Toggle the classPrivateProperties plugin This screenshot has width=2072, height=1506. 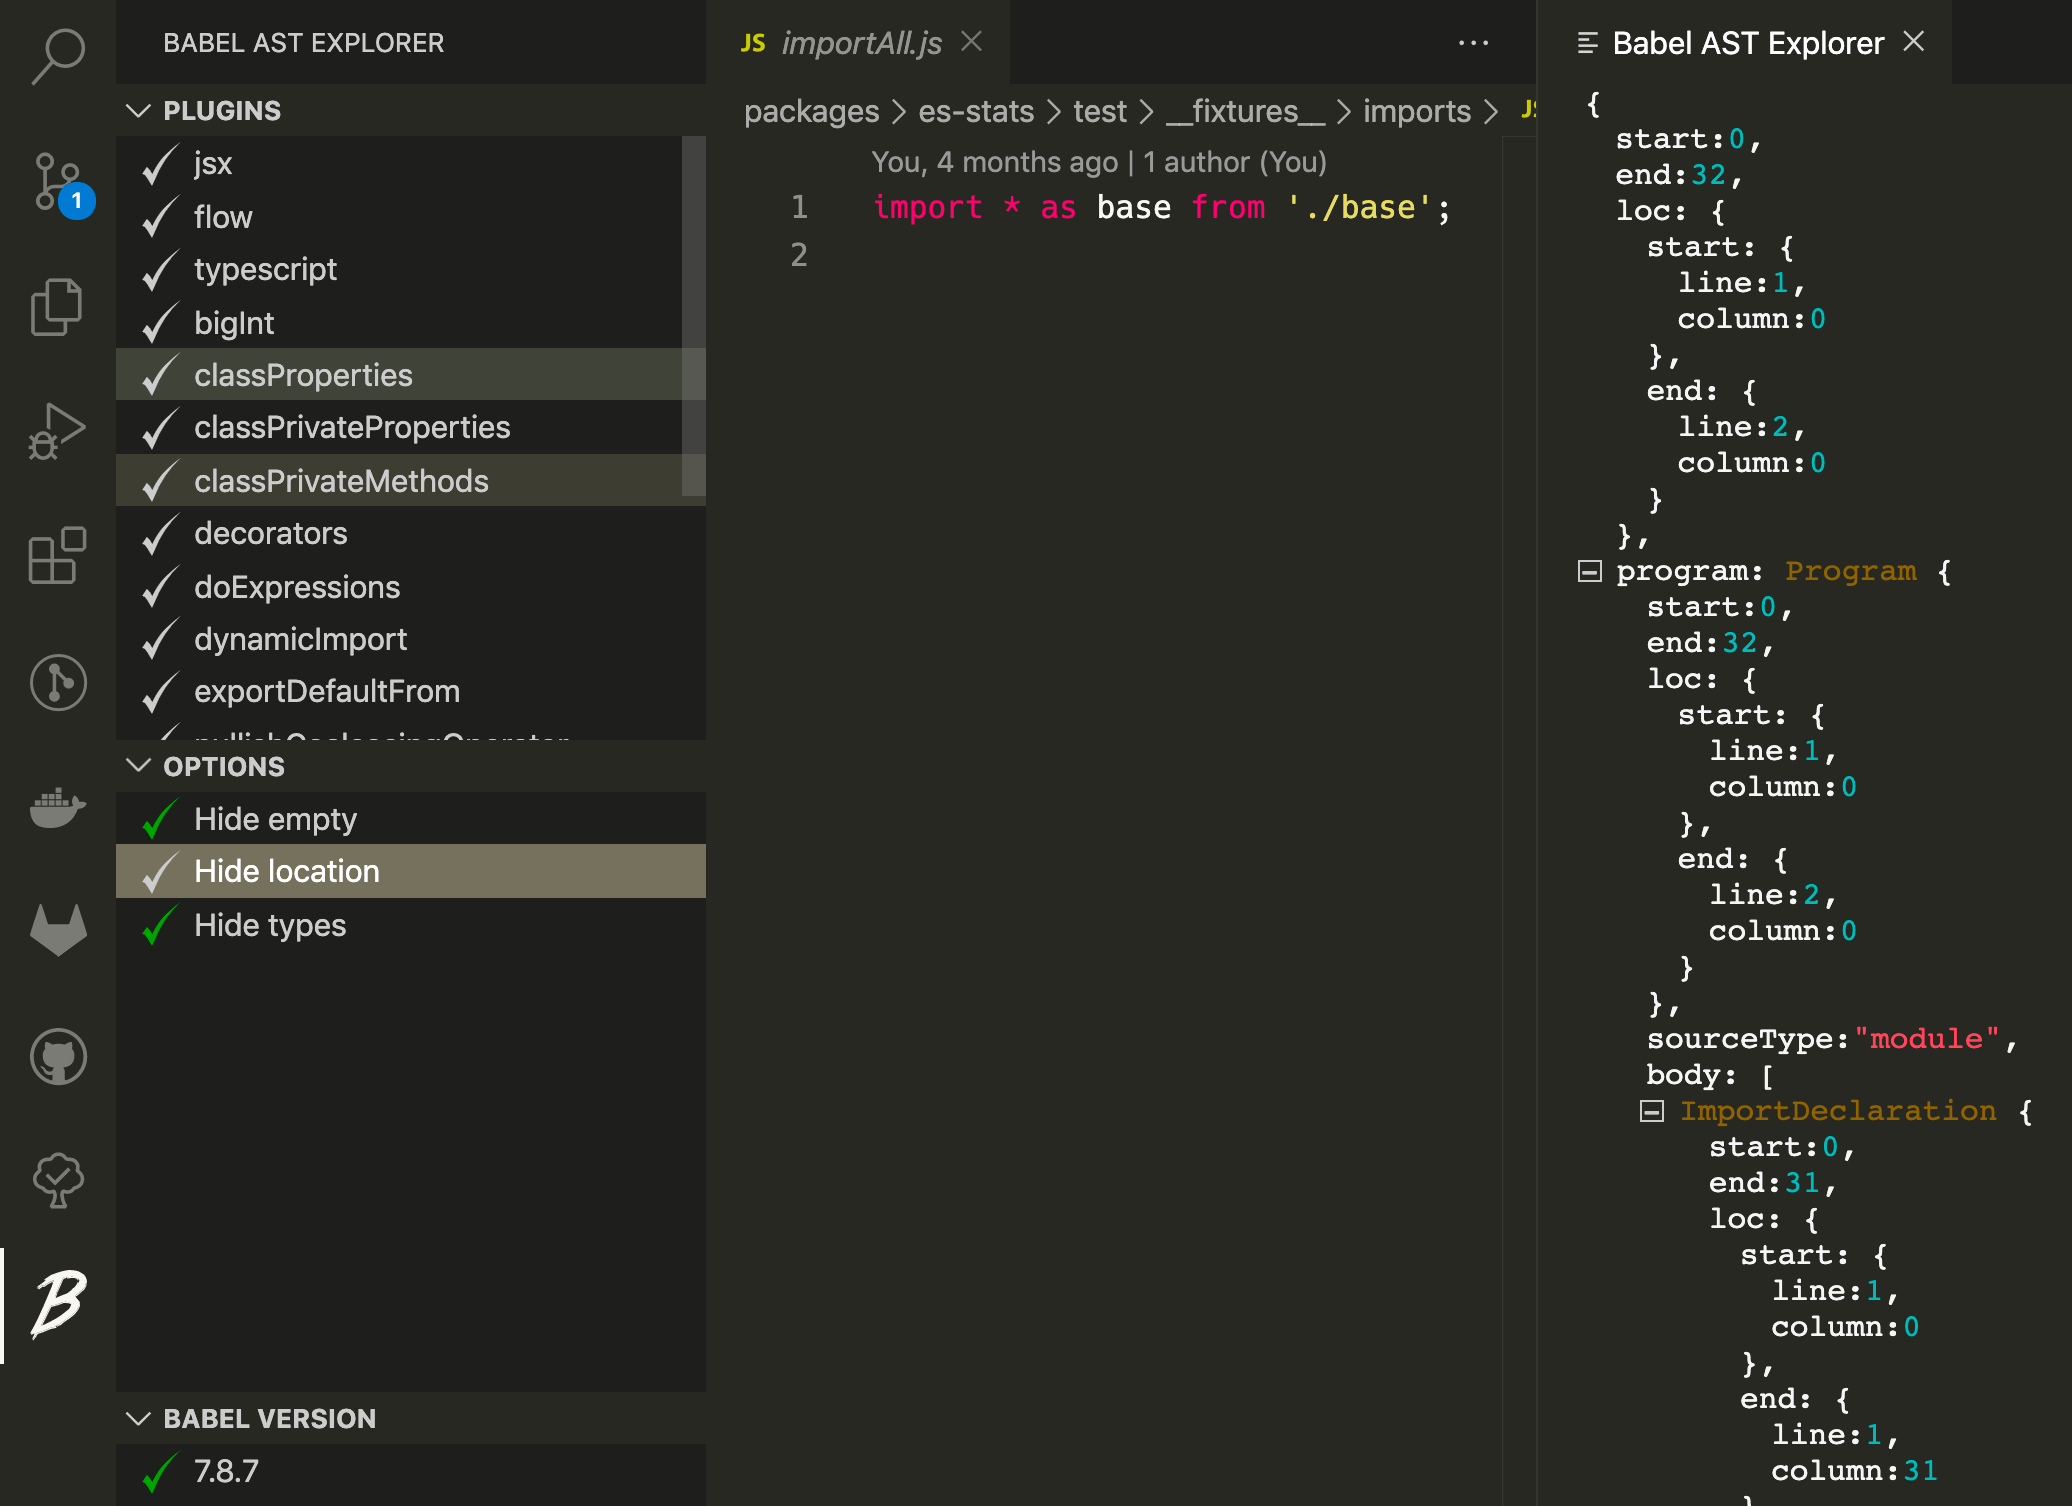(411, 427)
